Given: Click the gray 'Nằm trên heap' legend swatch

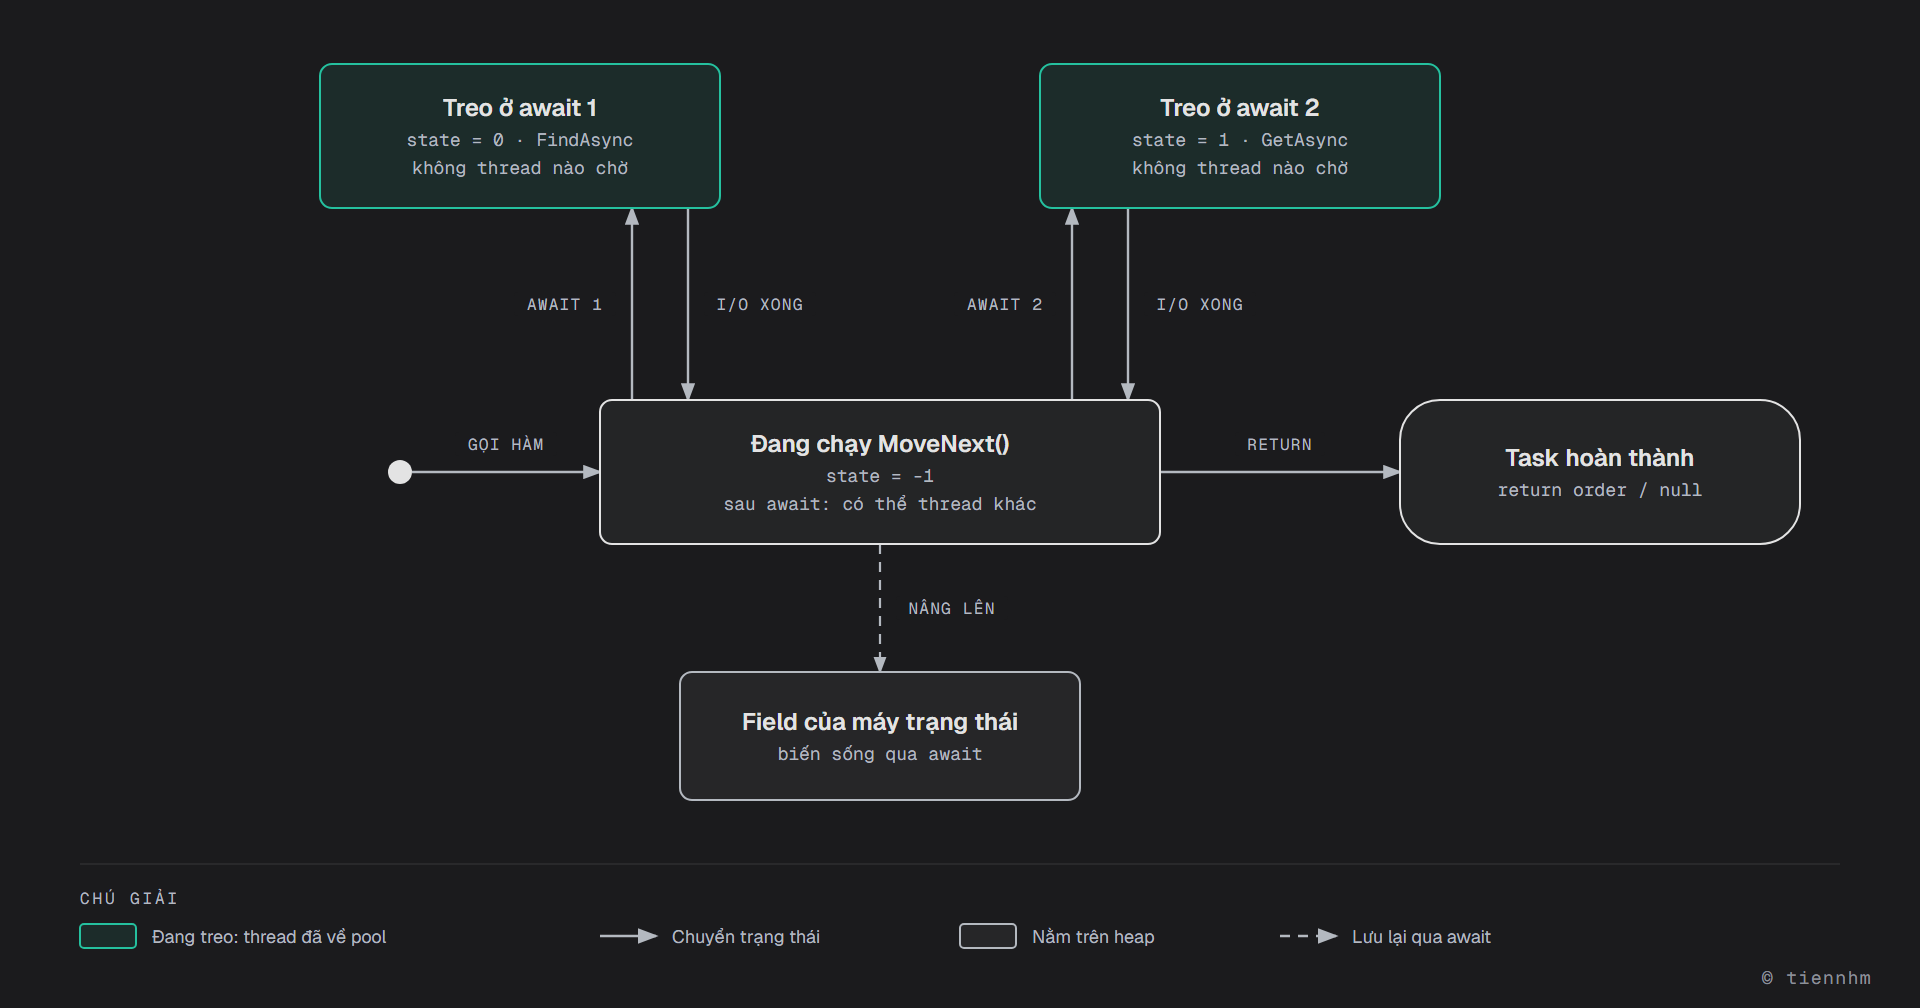Looking at the screenshot, I should tap(988, 936).
